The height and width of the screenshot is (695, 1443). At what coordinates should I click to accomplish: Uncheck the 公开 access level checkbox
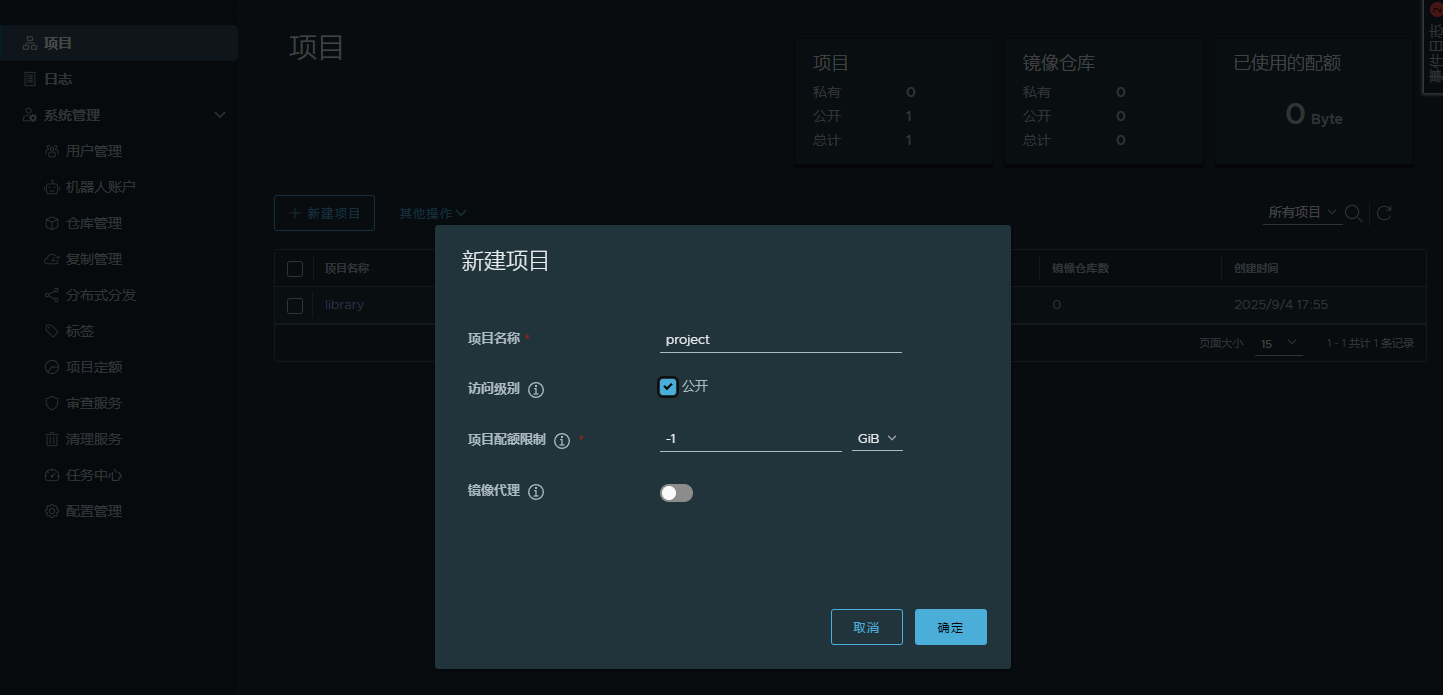tap(668, 387)
